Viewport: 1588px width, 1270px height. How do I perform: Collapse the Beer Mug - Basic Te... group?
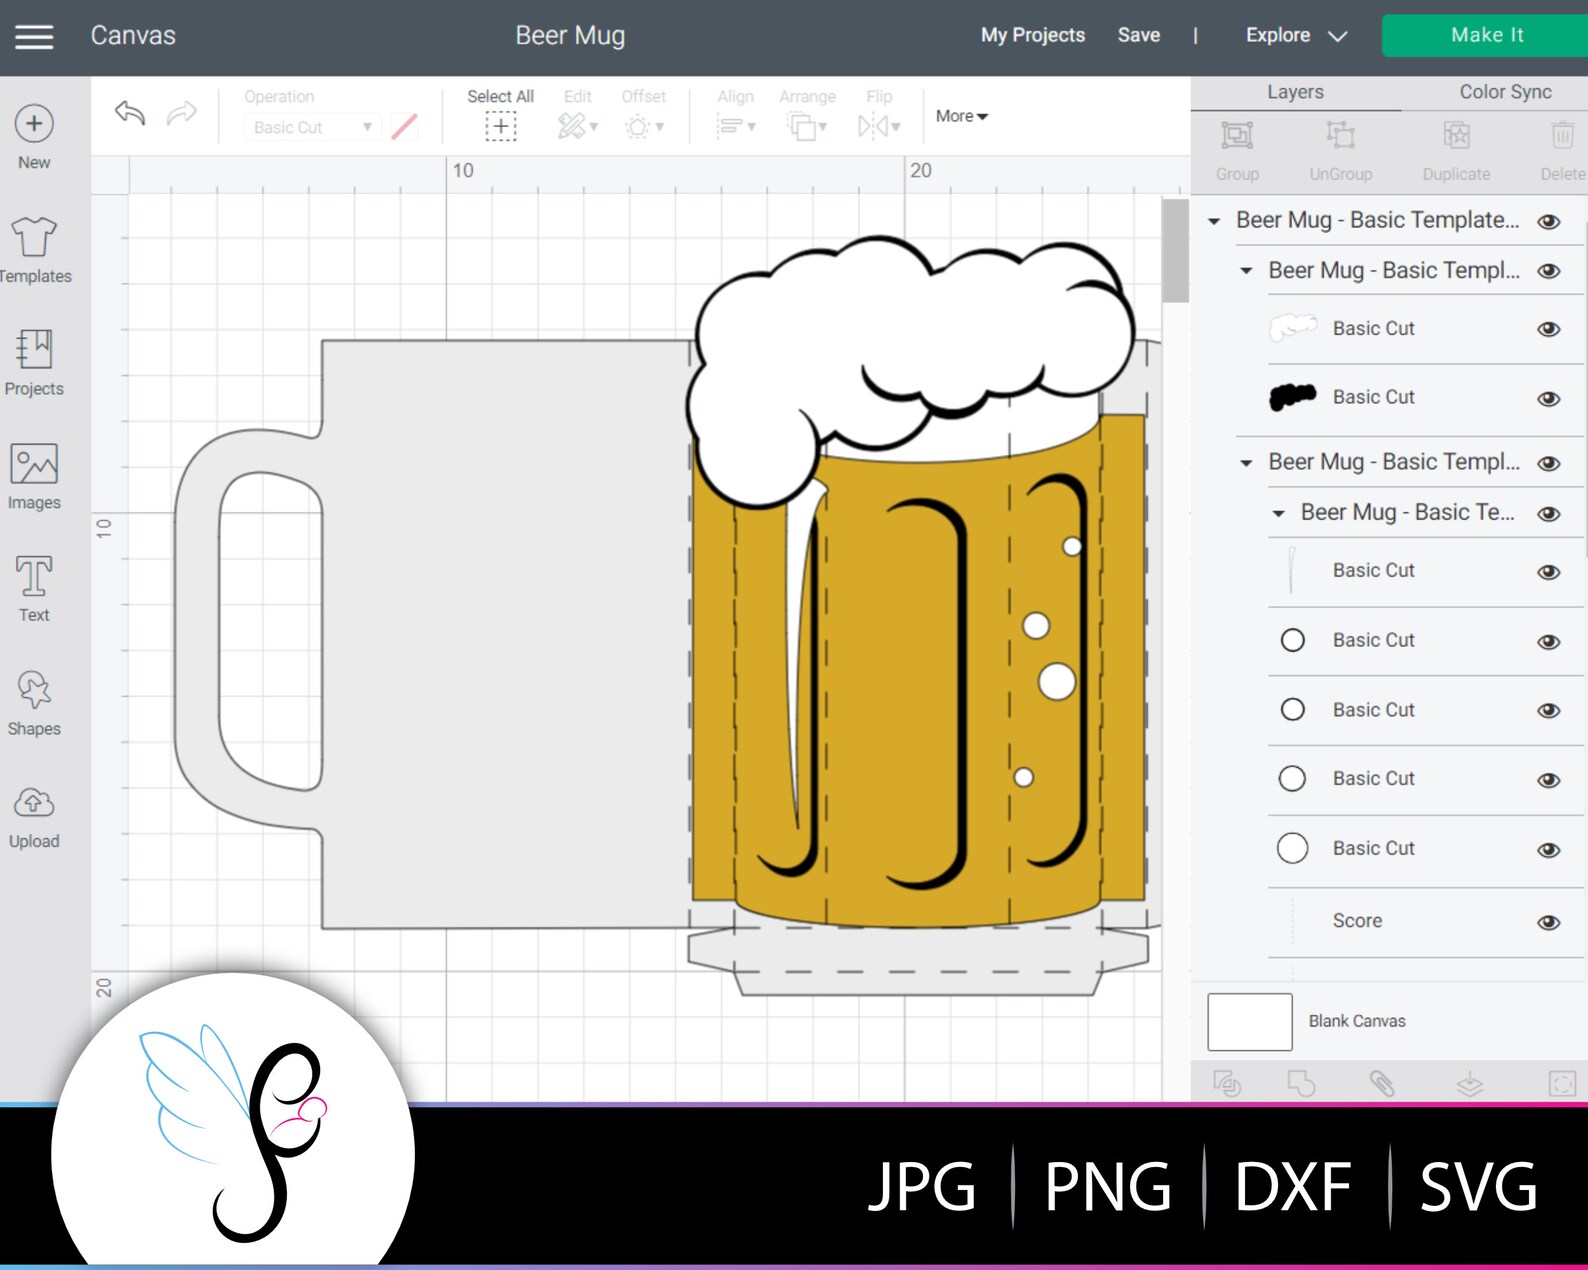(1278, 513)
